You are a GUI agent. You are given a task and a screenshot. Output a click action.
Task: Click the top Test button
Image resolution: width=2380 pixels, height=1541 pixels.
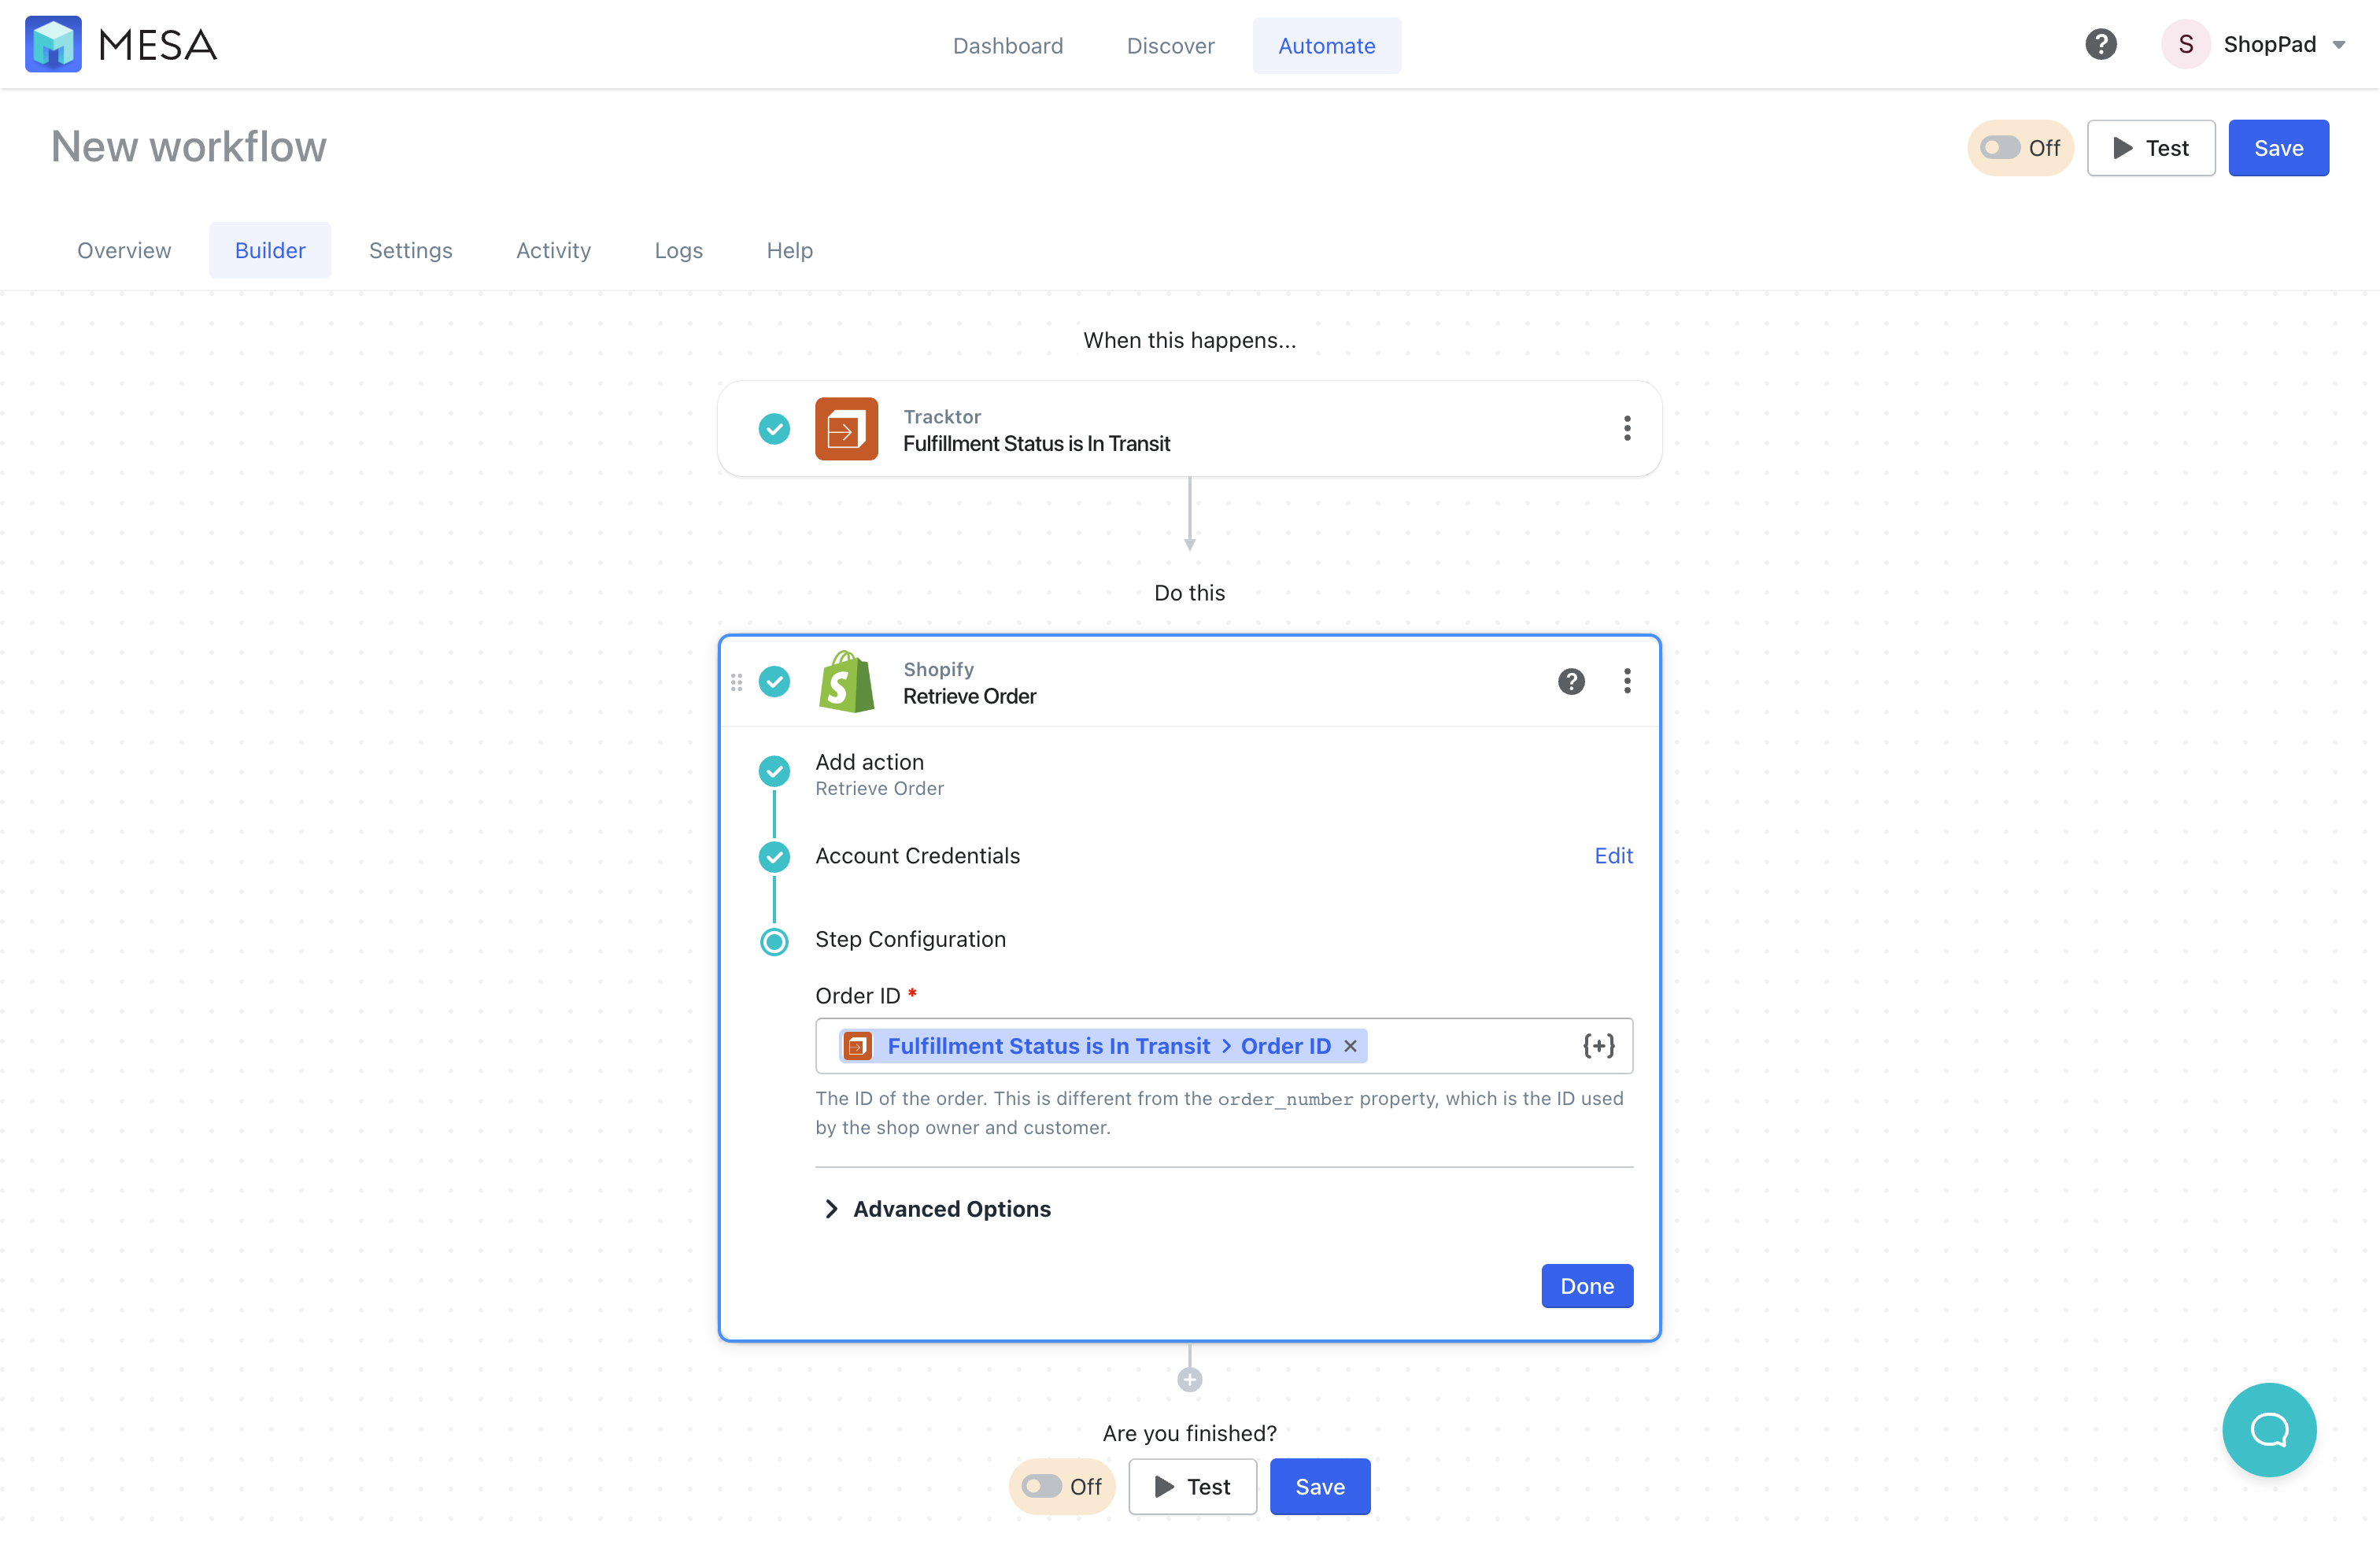click(x=2151, y=148)
